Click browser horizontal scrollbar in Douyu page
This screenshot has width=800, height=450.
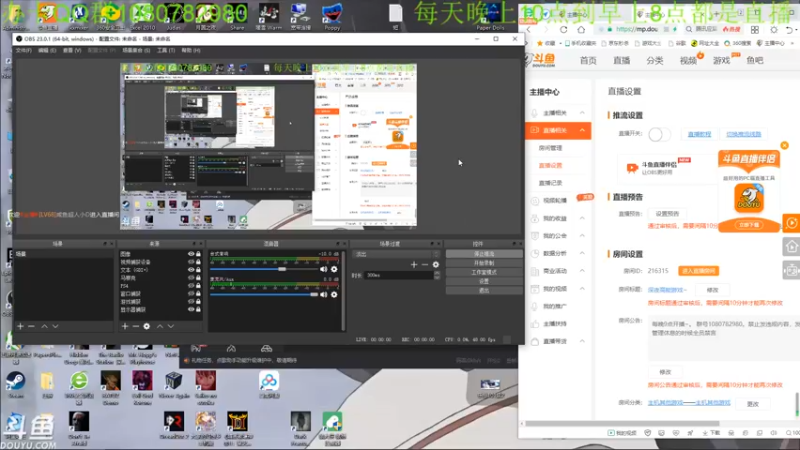click(622, 423)
